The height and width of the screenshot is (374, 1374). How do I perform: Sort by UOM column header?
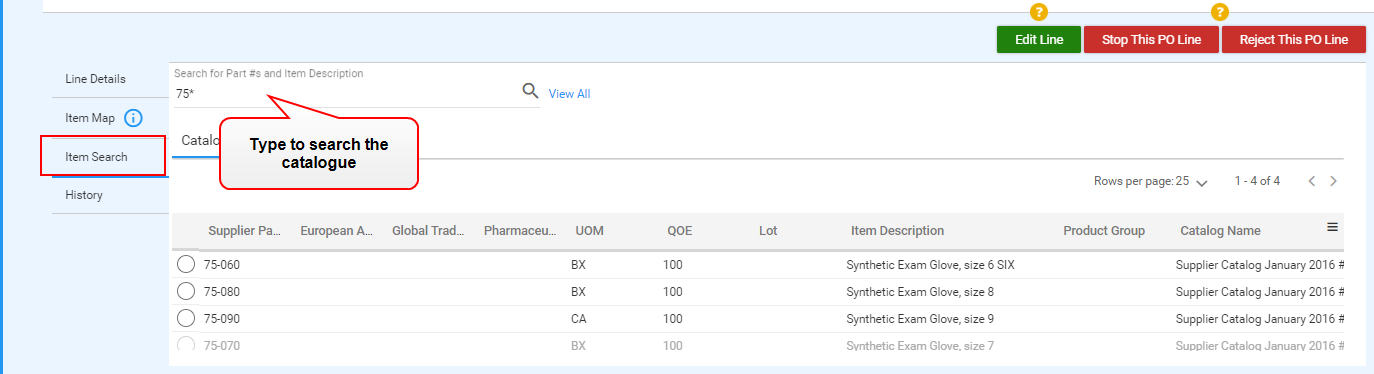pos(589,231)
